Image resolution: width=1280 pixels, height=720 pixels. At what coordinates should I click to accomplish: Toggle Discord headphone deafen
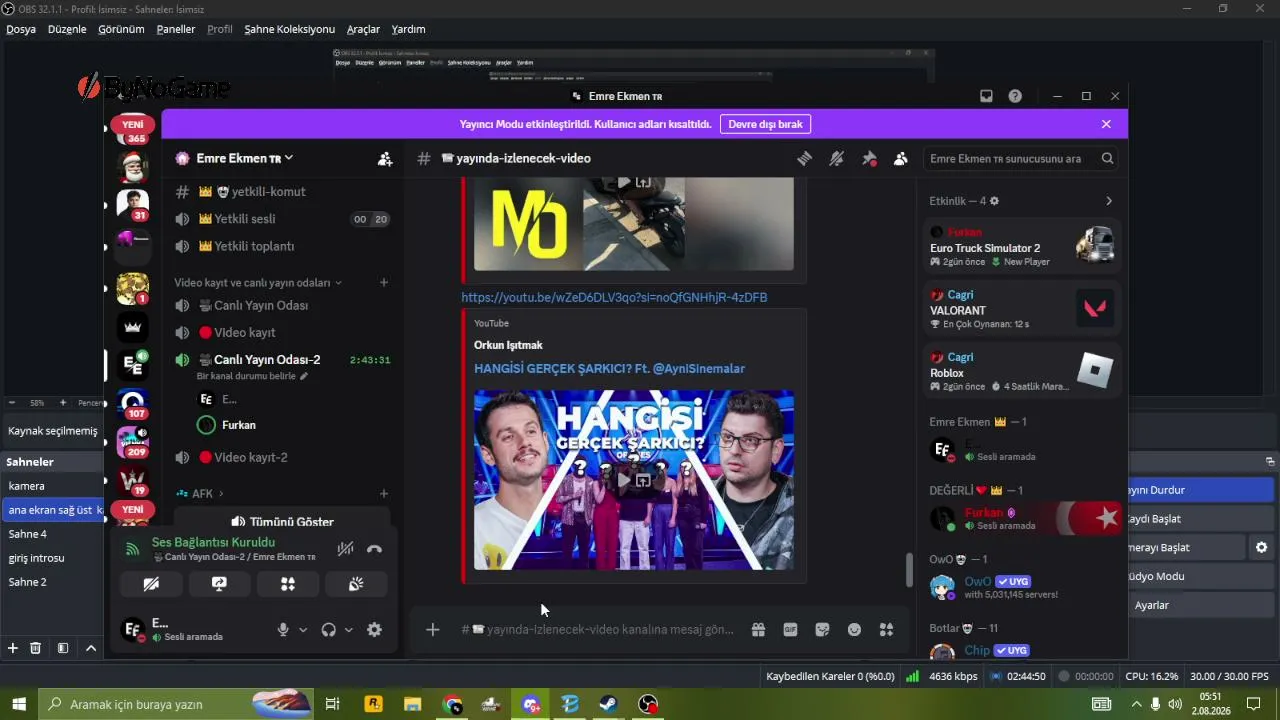(x=328, y=630)
